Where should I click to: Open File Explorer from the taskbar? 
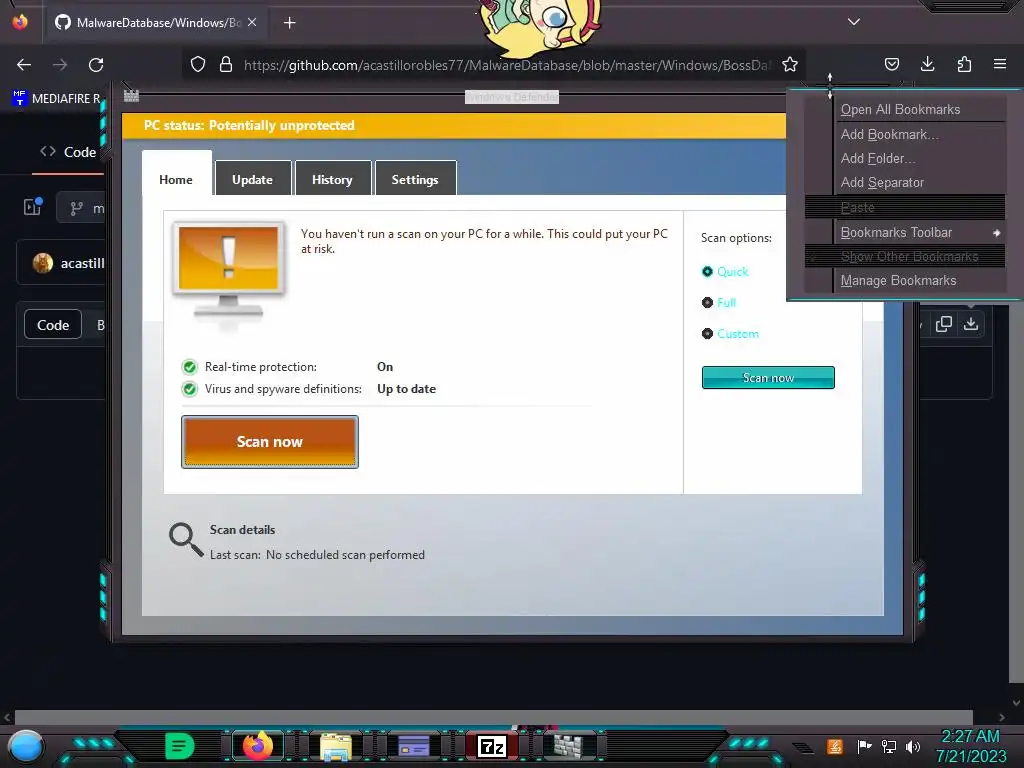(x=336, y=746)
